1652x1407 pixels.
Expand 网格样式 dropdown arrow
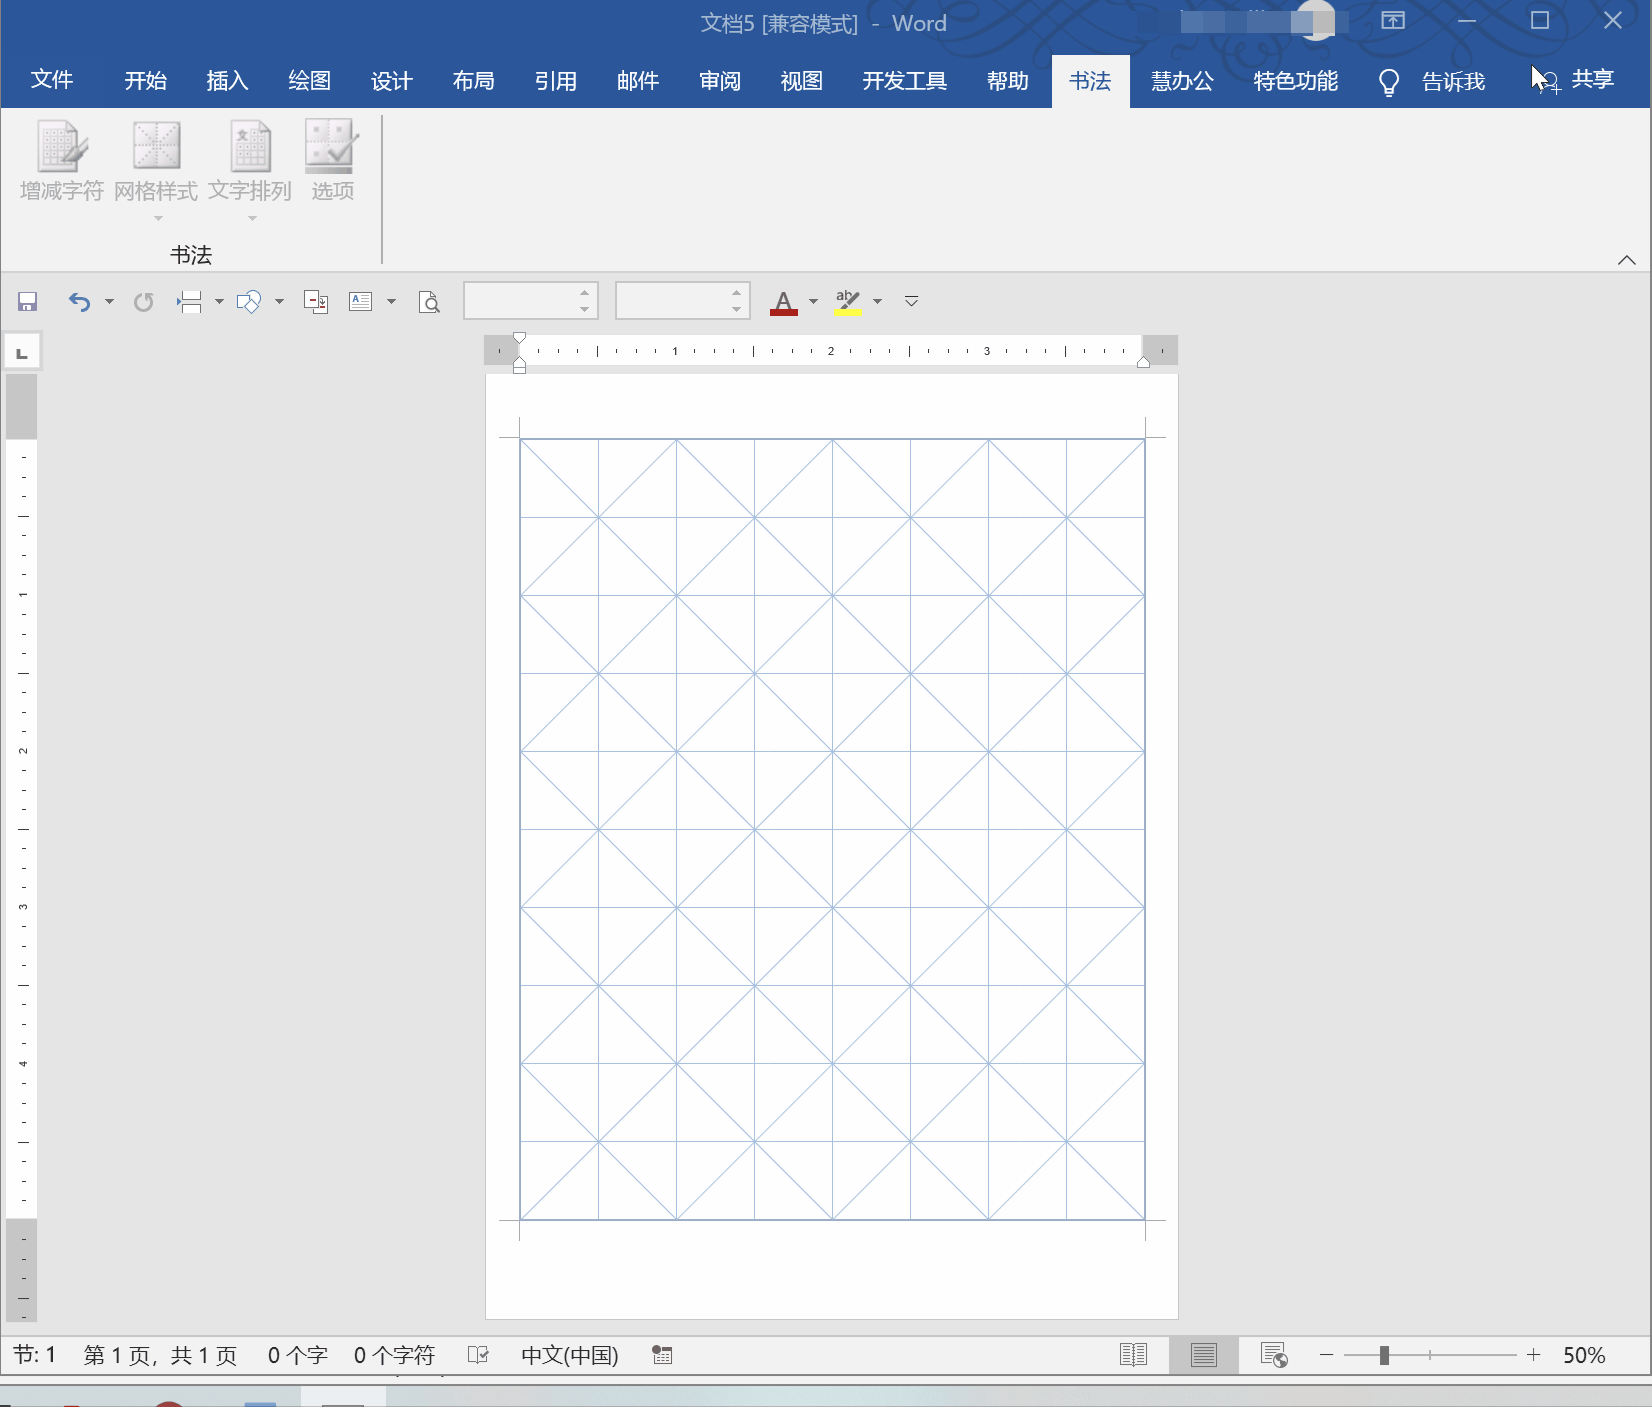click(158, 218)
